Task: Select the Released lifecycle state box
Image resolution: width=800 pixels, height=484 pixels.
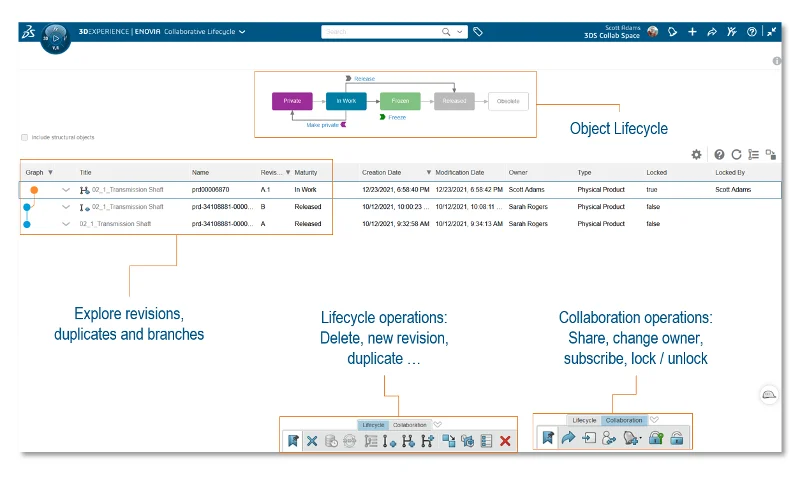Action: click(x=454, y=101)
